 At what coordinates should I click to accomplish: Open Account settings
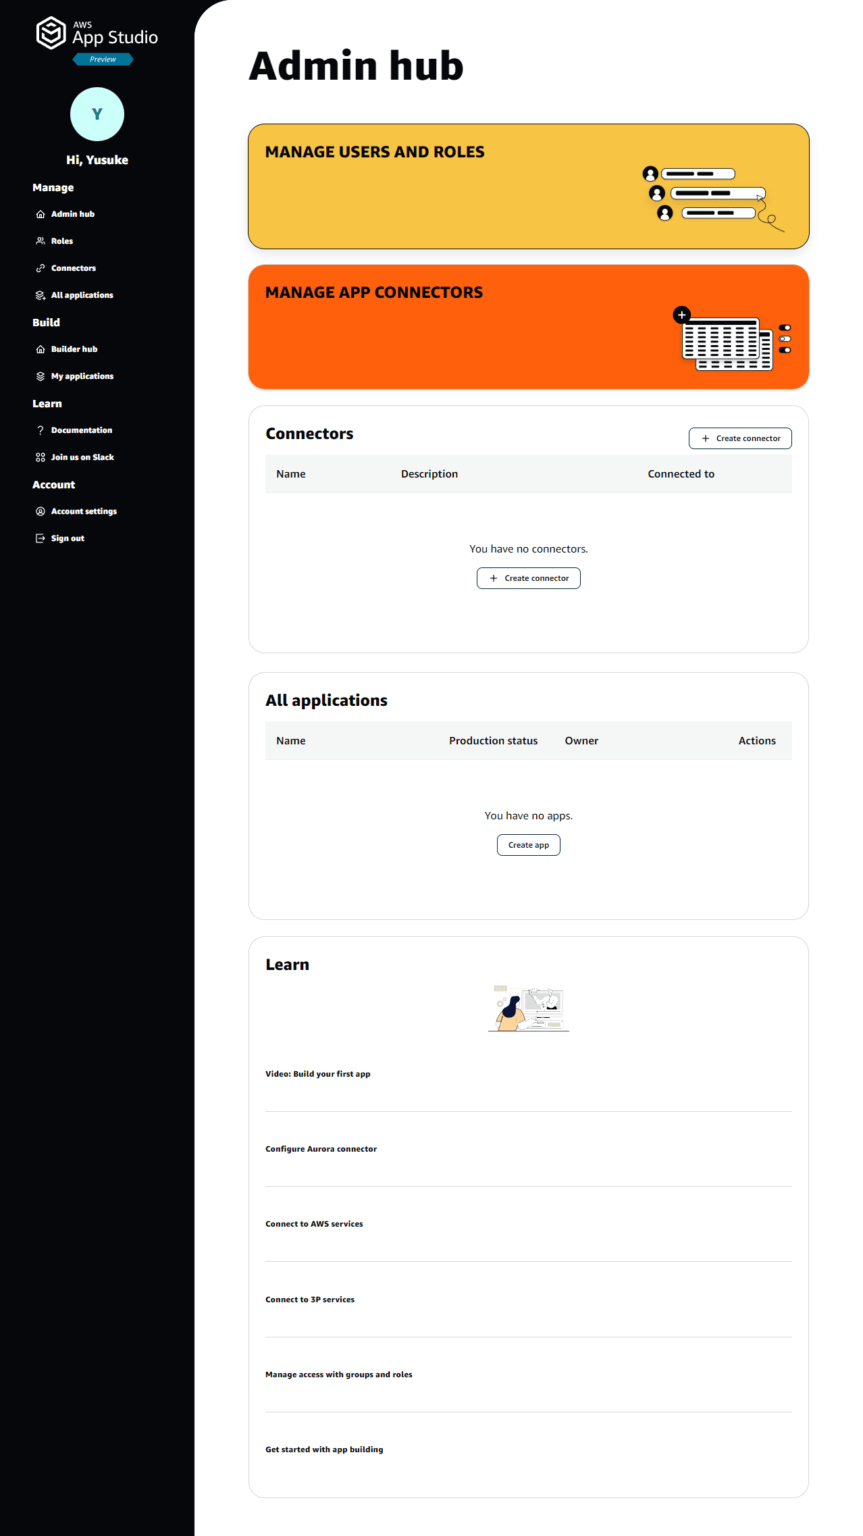tap(85, 511)
